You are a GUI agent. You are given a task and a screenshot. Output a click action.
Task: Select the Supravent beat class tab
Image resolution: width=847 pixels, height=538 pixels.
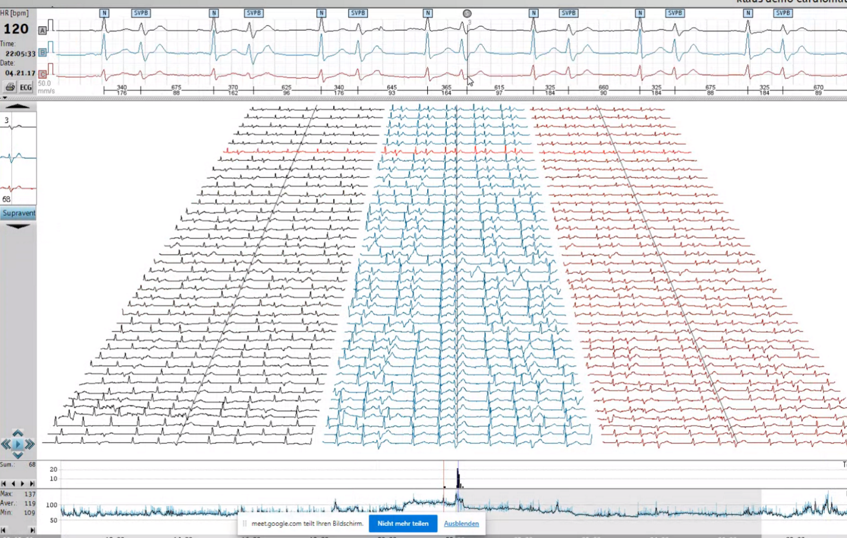18,213
